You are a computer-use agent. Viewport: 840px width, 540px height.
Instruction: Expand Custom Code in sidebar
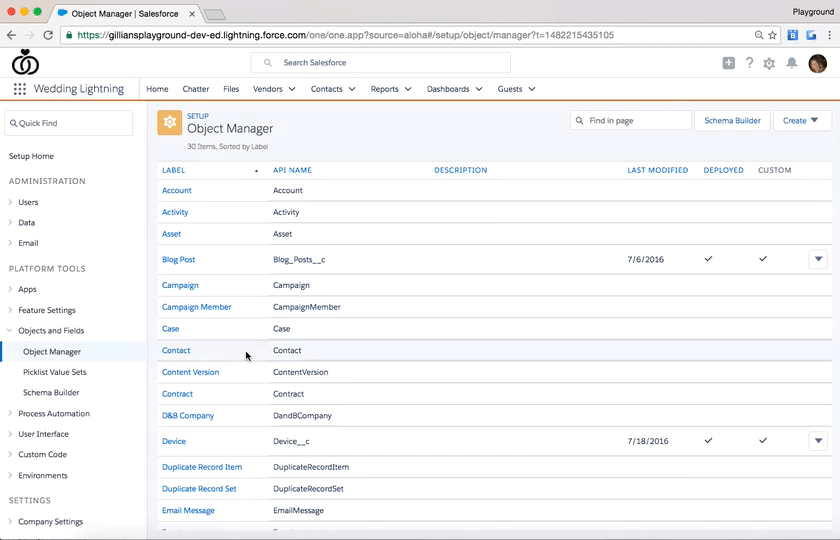click(x=10, y=454)
